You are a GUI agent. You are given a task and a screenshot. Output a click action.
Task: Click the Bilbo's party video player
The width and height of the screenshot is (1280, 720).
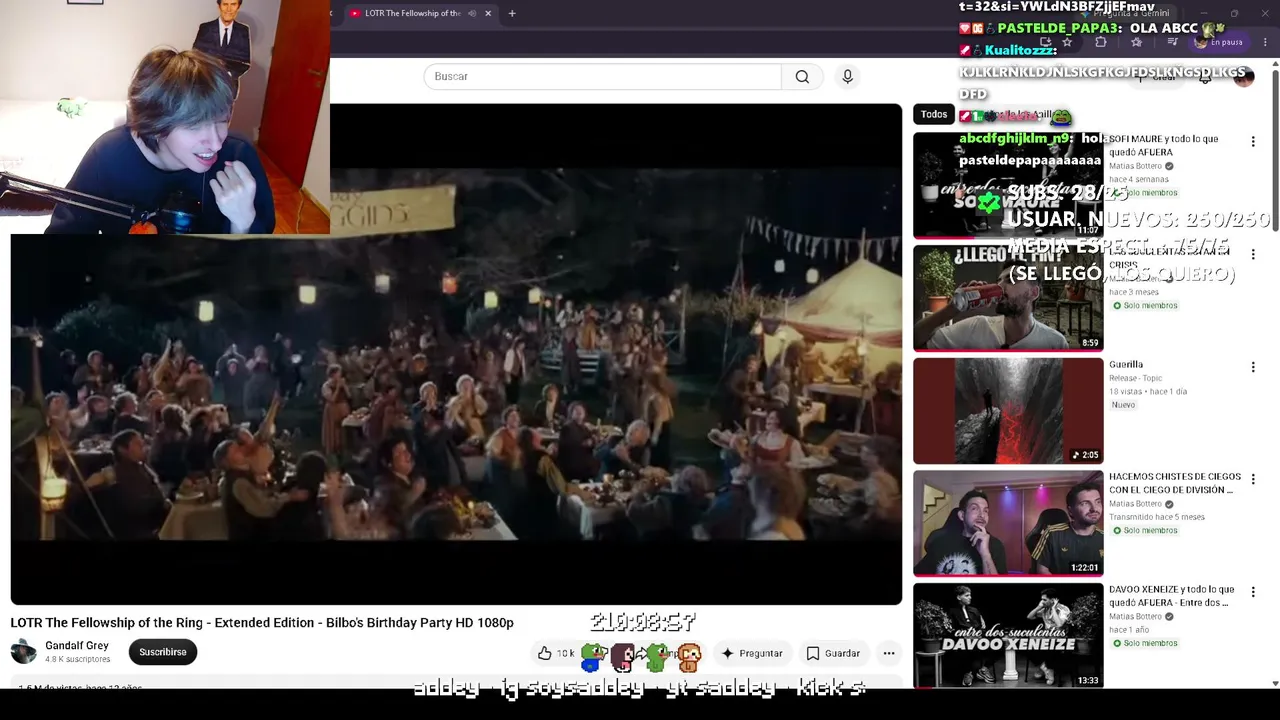[456, 354]
